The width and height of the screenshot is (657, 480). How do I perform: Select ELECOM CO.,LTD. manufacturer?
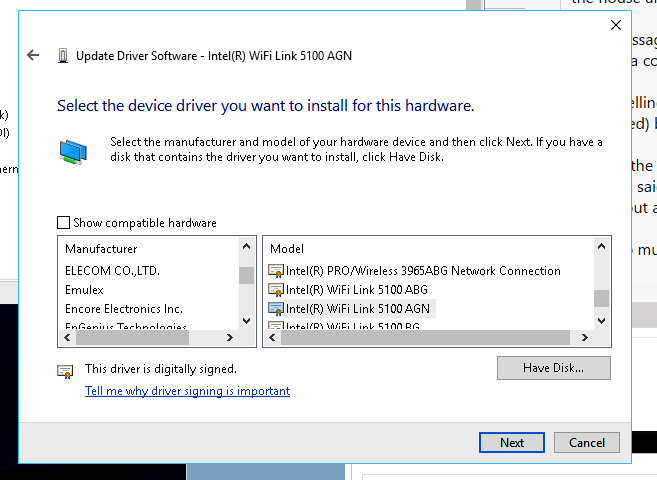[112, 271]
